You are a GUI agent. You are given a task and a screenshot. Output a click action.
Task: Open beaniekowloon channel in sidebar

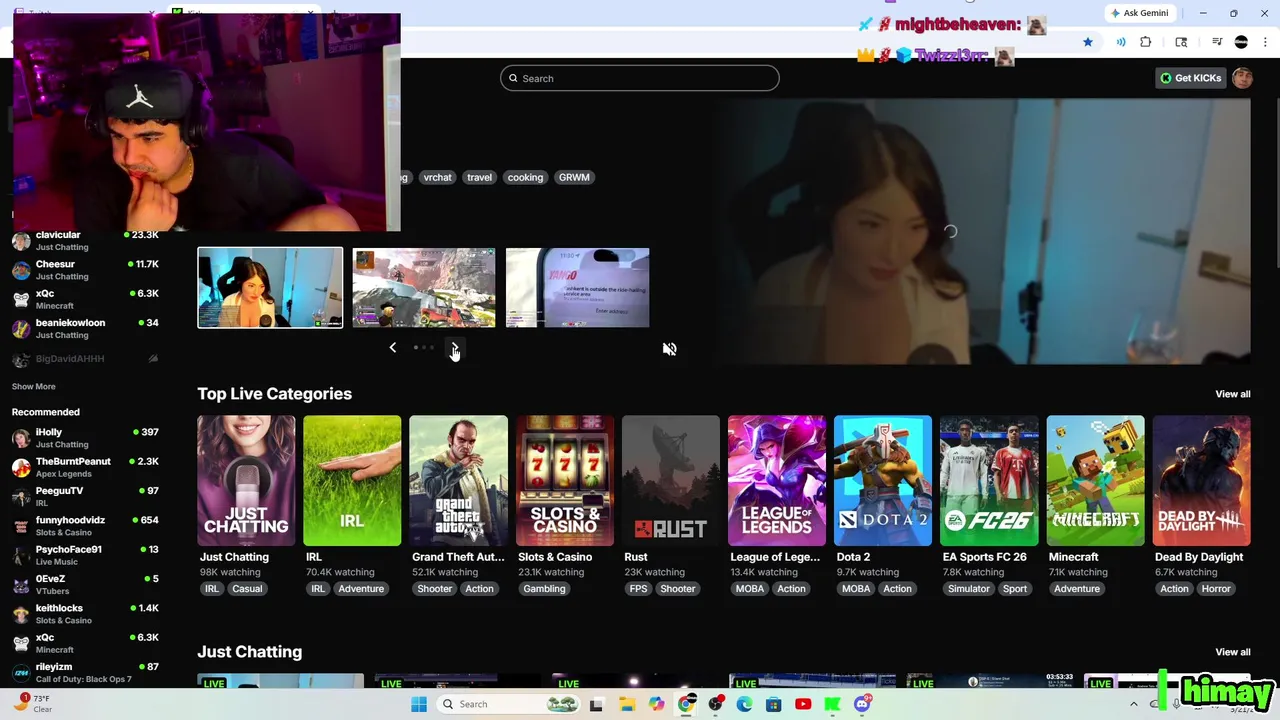85,328
